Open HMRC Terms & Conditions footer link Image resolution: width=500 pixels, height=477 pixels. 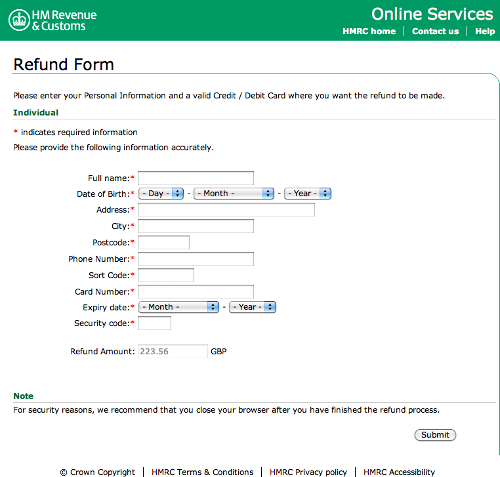202,472
